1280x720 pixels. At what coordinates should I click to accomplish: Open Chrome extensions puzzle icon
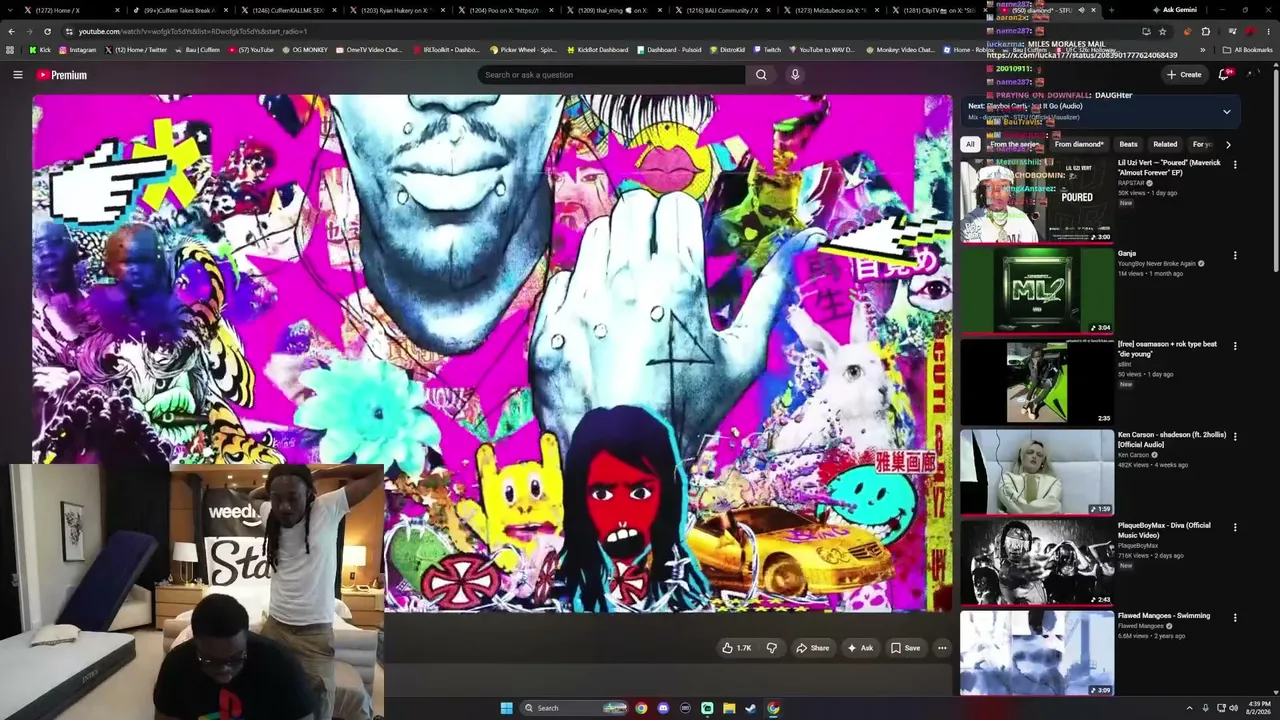(1205, 31)
